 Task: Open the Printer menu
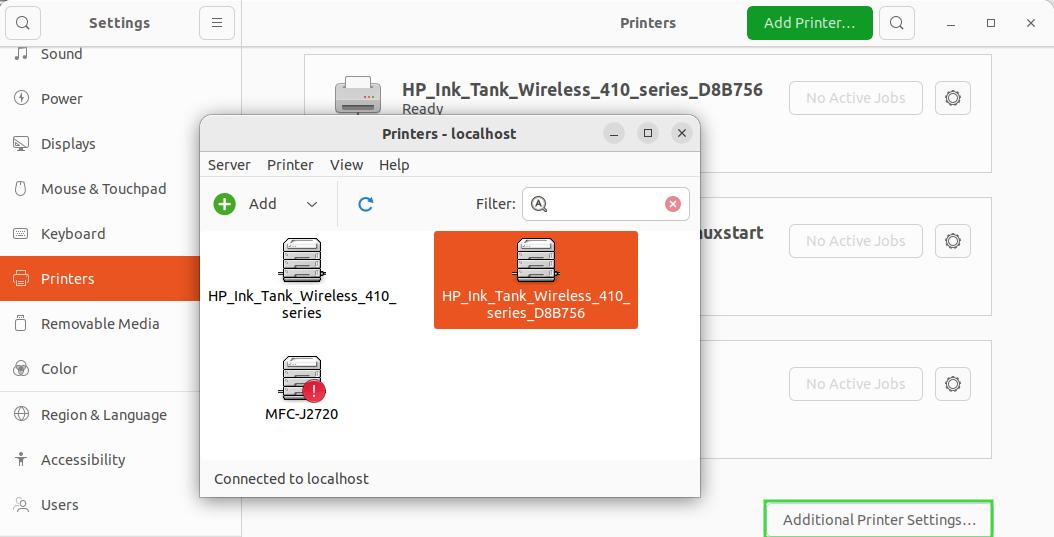tap(290, 165)
